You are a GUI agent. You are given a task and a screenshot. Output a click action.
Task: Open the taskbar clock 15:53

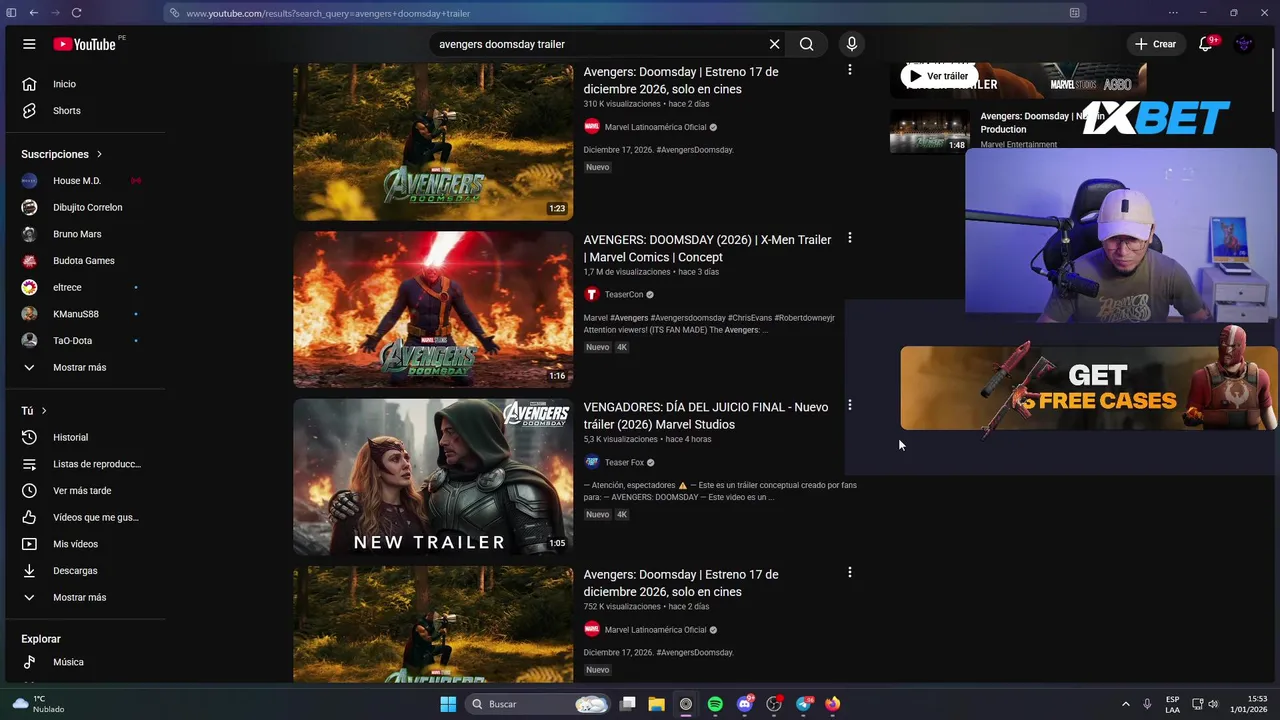1249,704
